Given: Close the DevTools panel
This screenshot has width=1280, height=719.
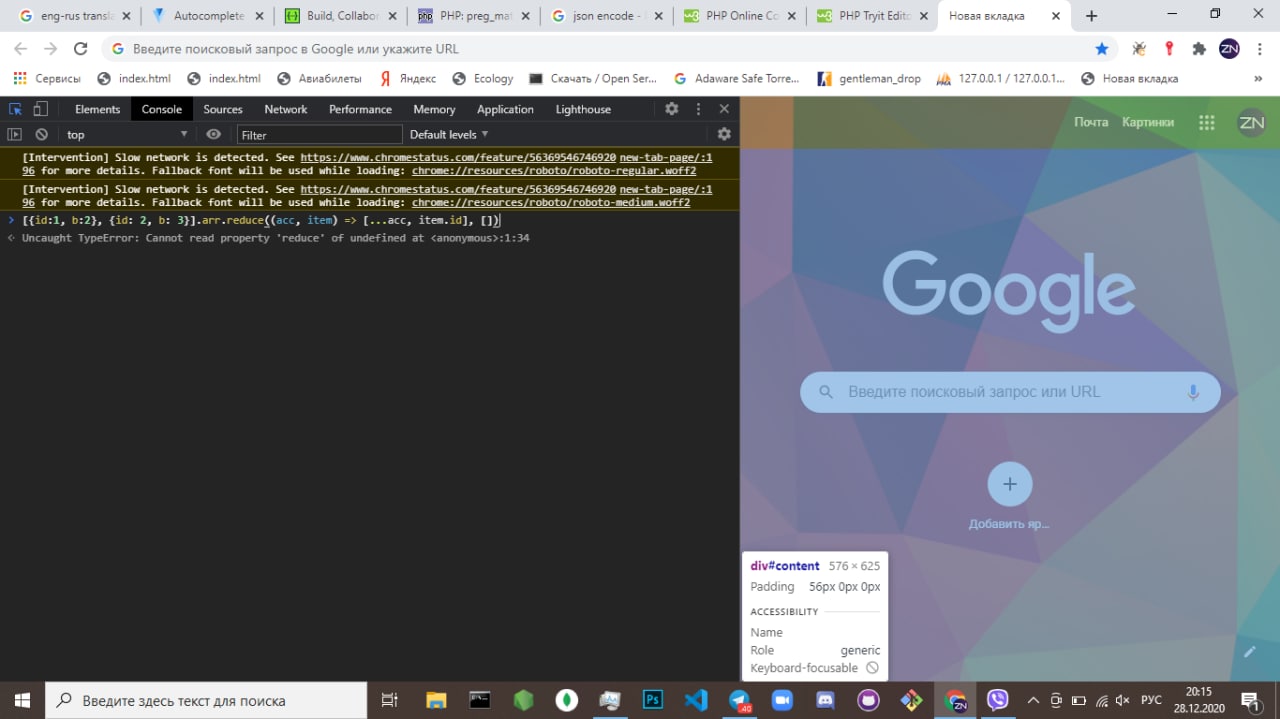Looking at the screenshot, I should 724,109.
